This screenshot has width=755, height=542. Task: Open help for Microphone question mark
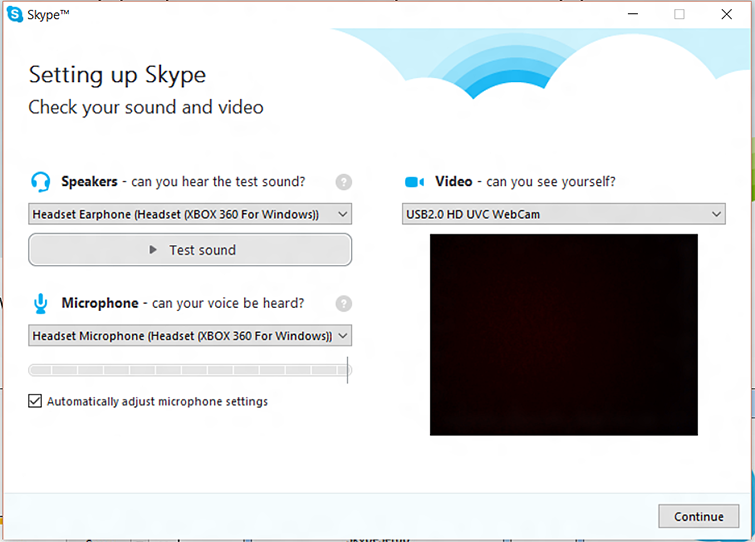[x=343, y=304]
